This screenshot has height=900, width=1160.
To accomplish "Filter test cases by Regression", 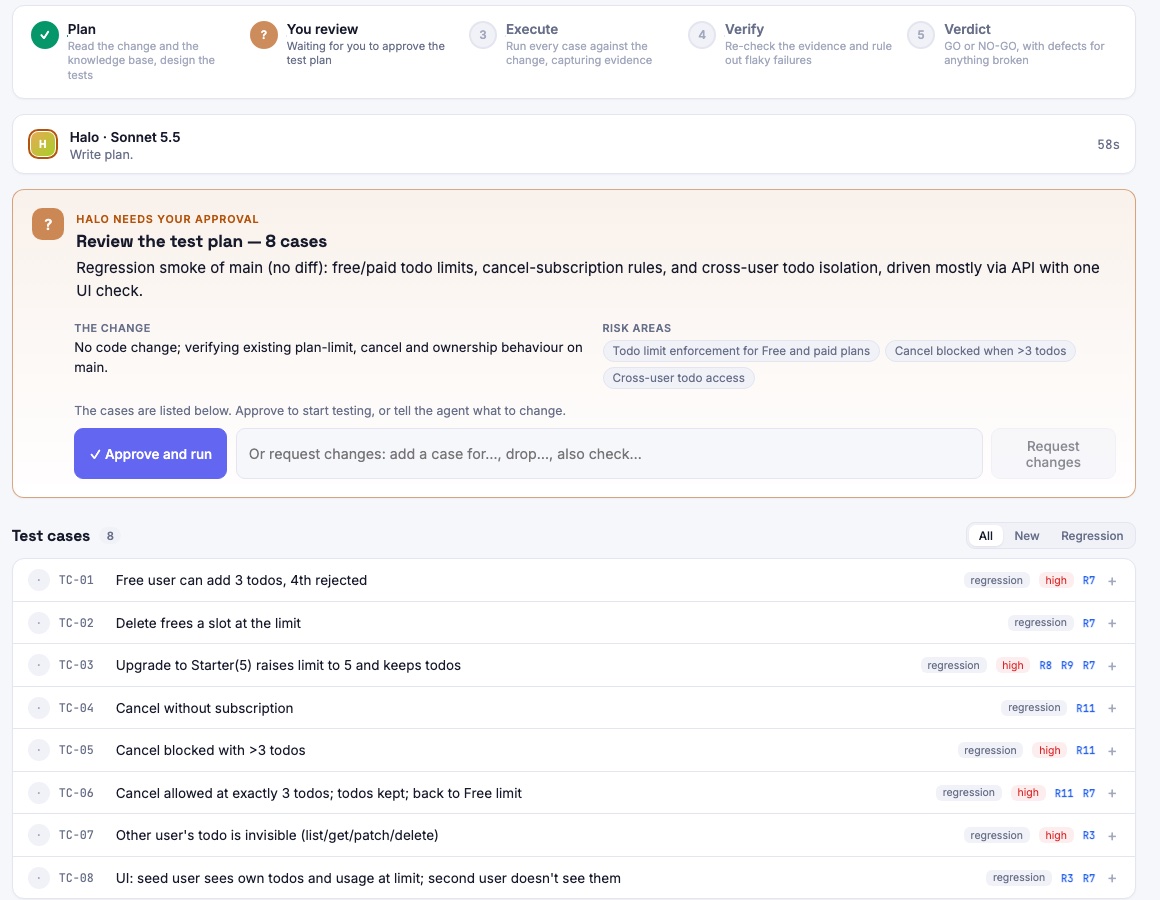I will click(1092, 535).
